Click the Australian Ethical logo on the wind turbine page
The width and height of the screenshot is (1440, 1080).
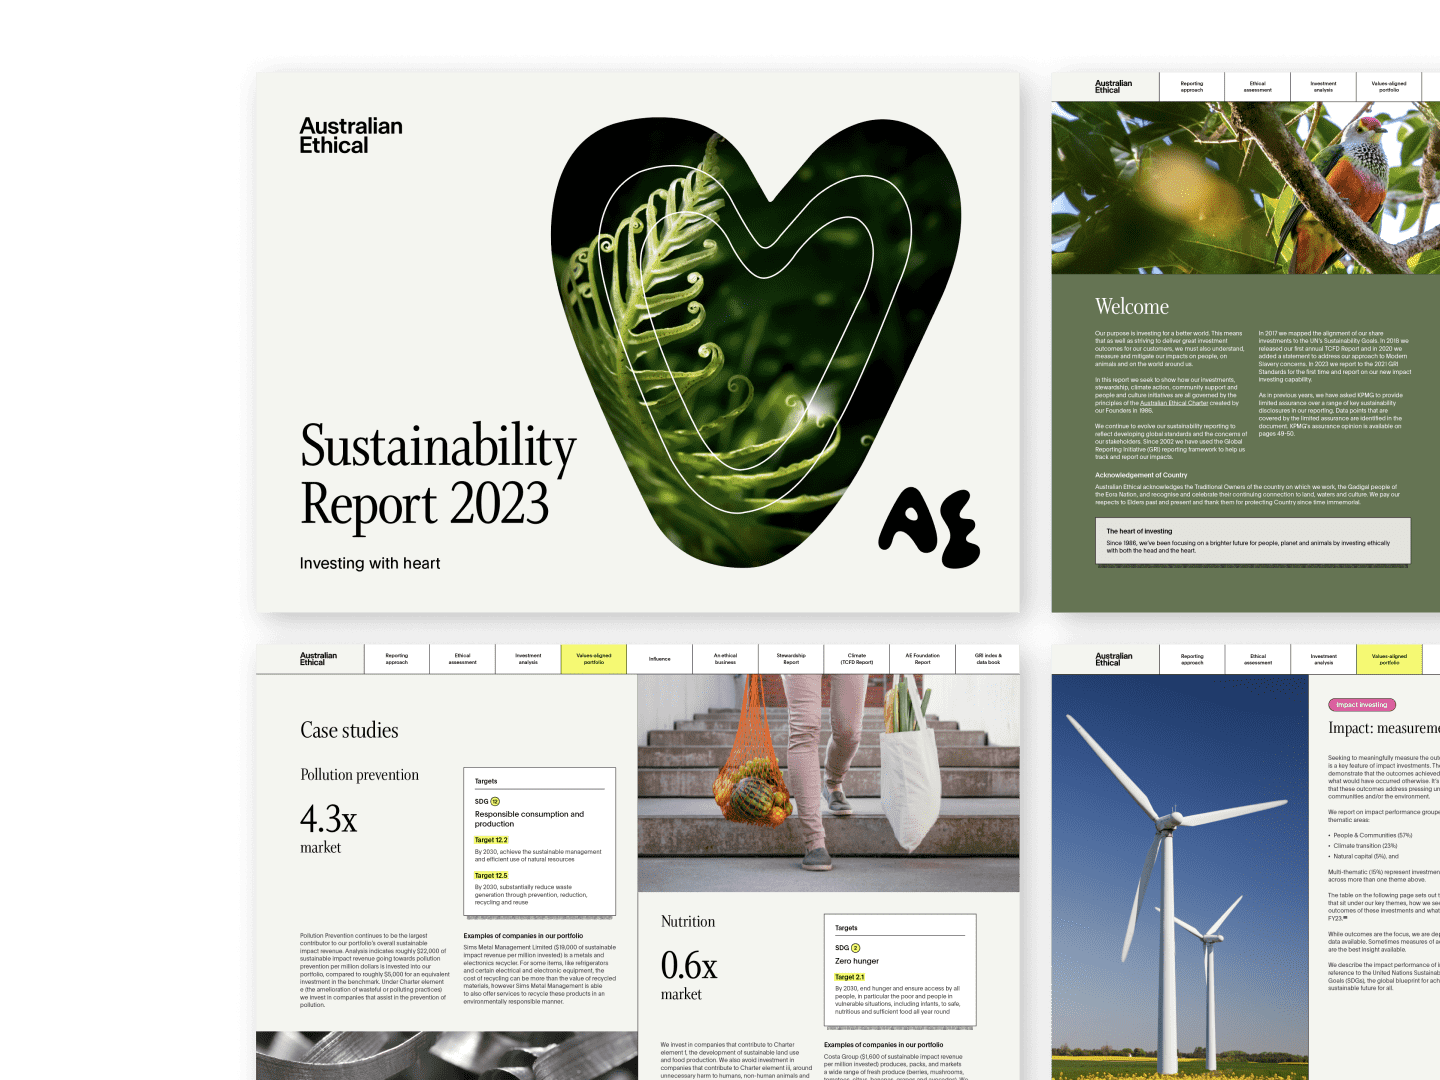[1113, 660]
